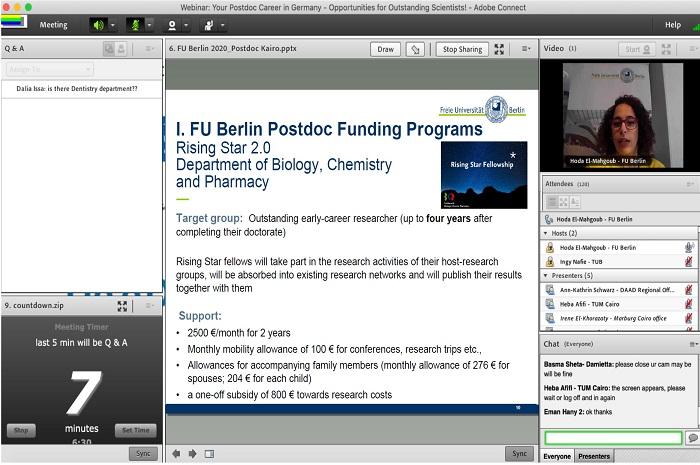
Task: Mute the speaker audio icon
Action: (98, 25)
